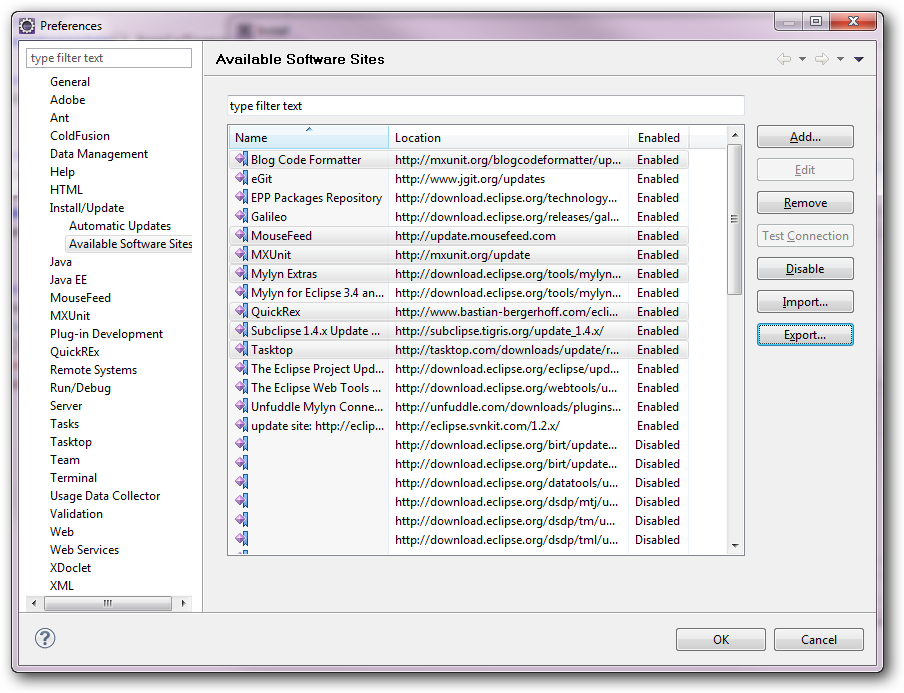Click the tree horizontal scroll right arrow

tap(183, 603)
